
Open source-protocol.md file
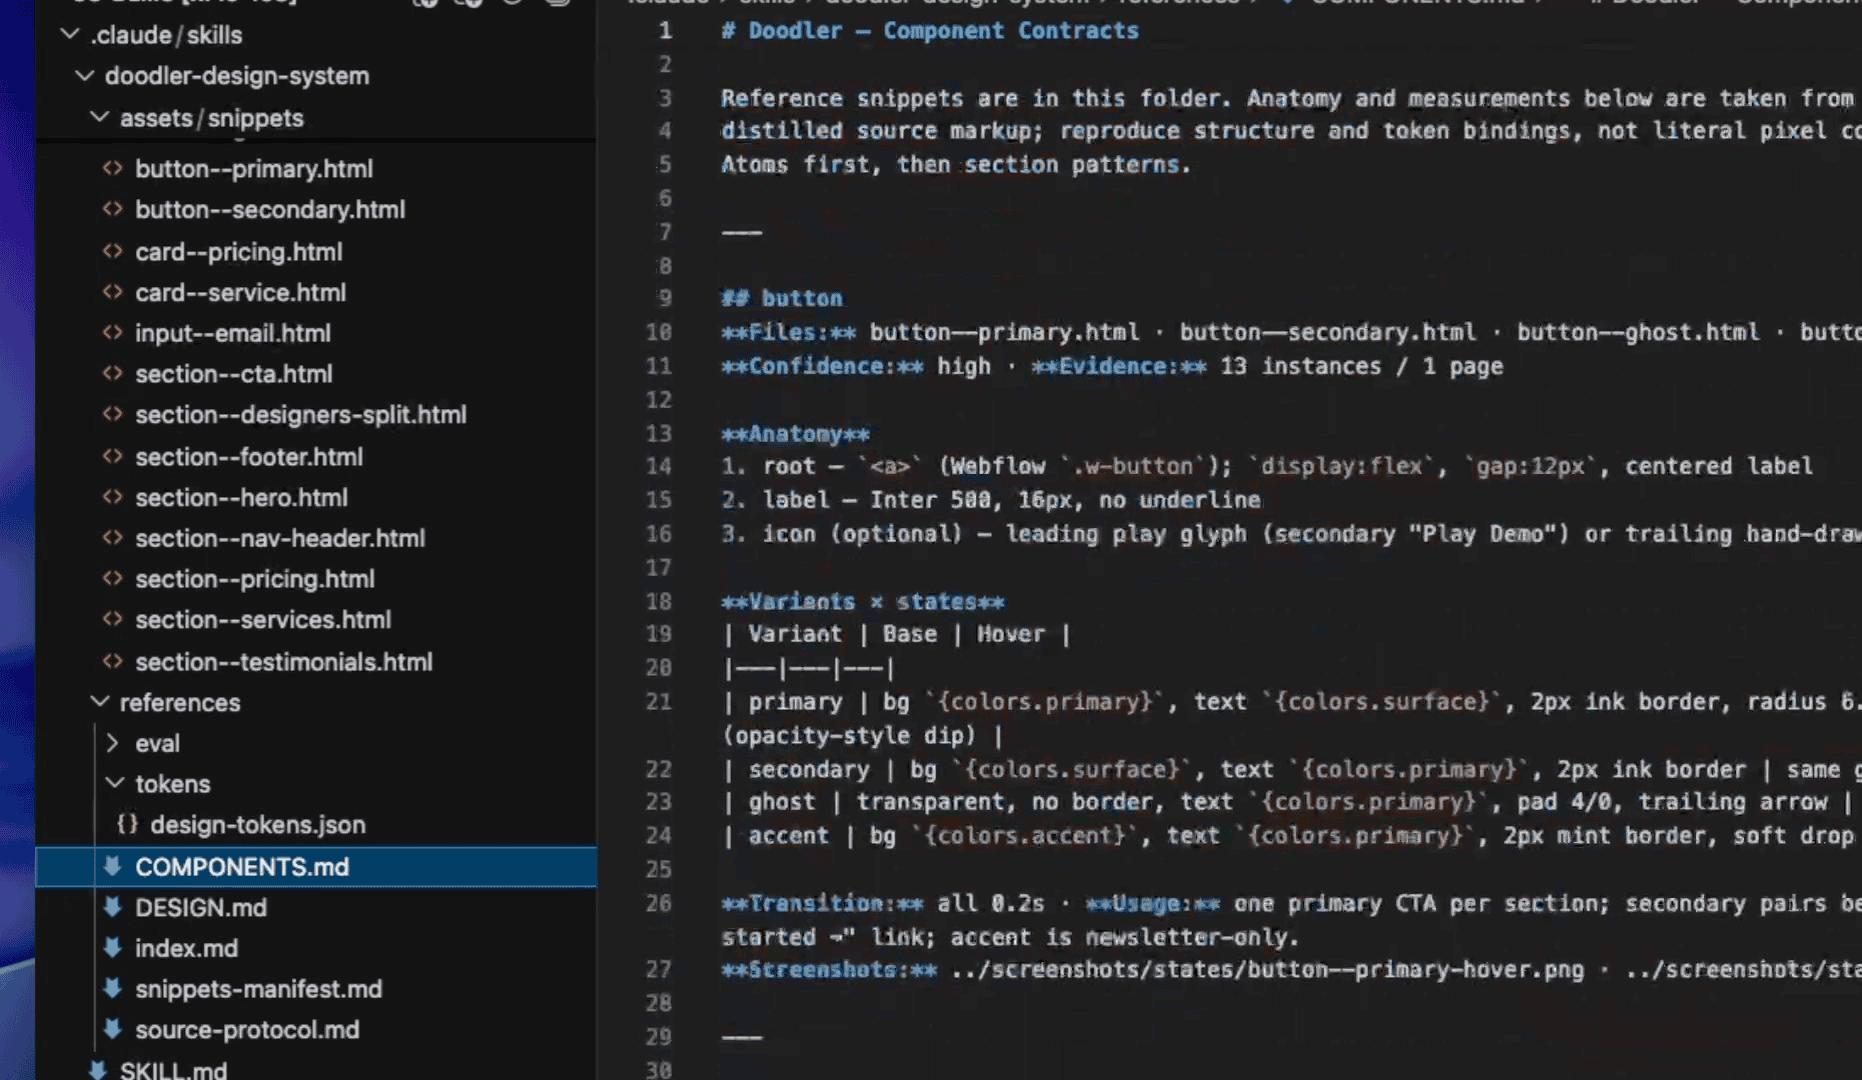pyautogui.click(x=247, y=1030)
